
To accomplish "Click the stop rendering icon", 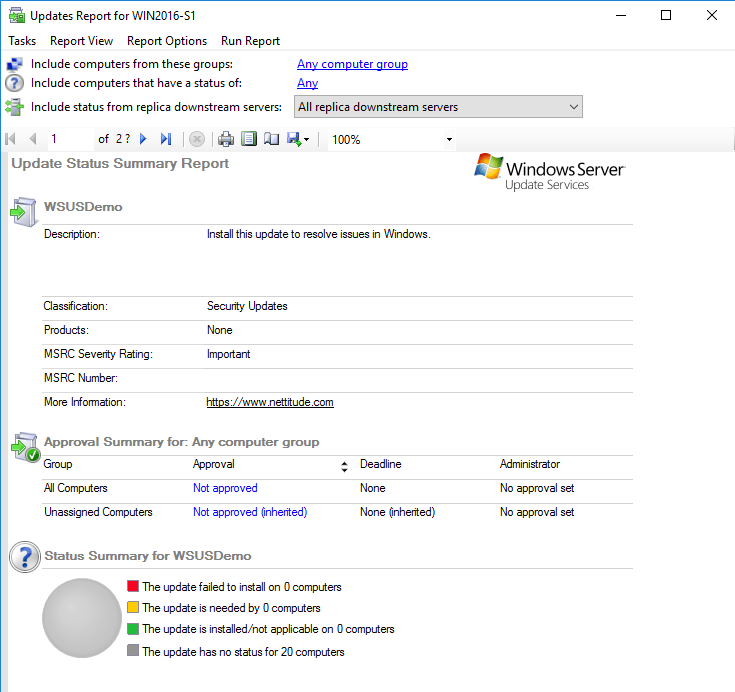I will coord(197,139).
